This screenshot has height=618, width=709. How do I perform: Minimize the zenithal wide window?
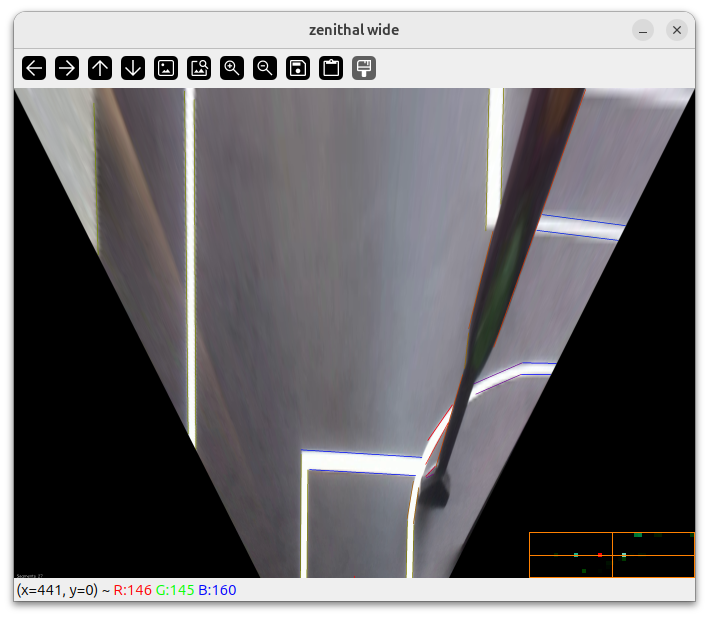click(x=644, y=30)
